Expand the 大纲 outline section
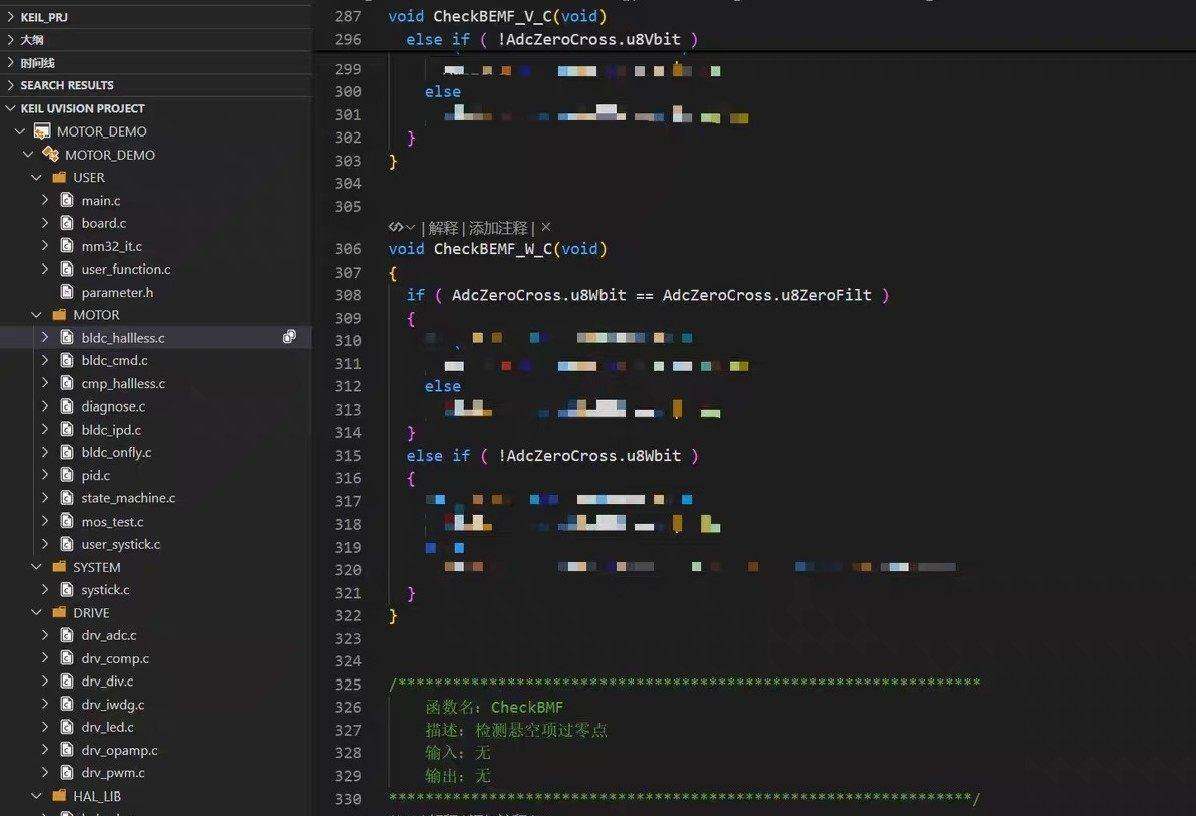This screenshot has width=1196, height=816. 11,39
